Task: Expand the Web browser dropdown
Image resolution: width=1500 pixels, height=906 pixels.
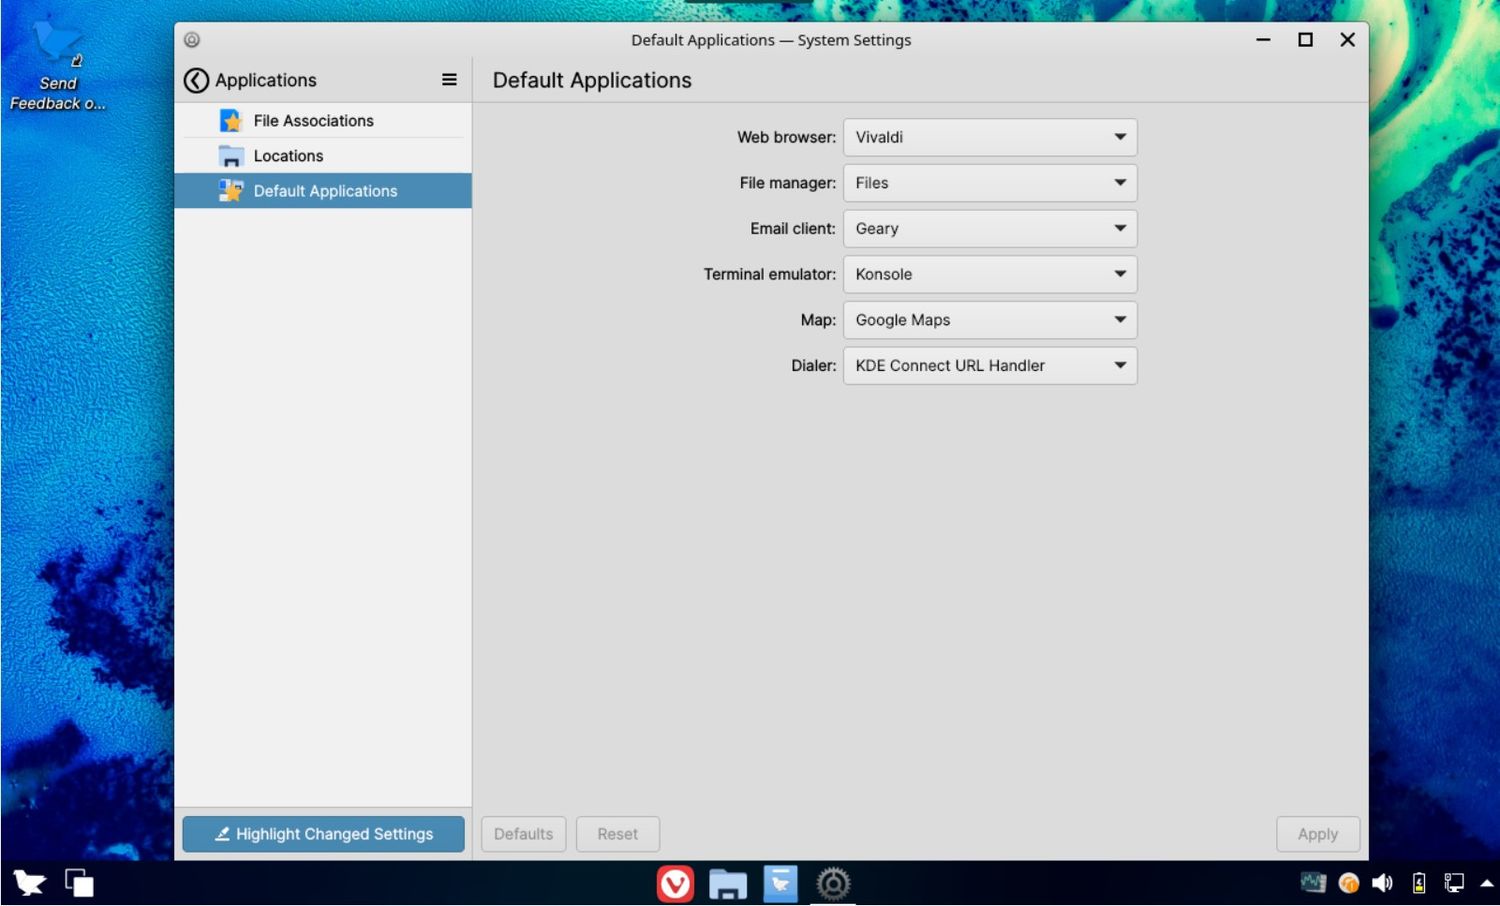Action: (990, 137)
